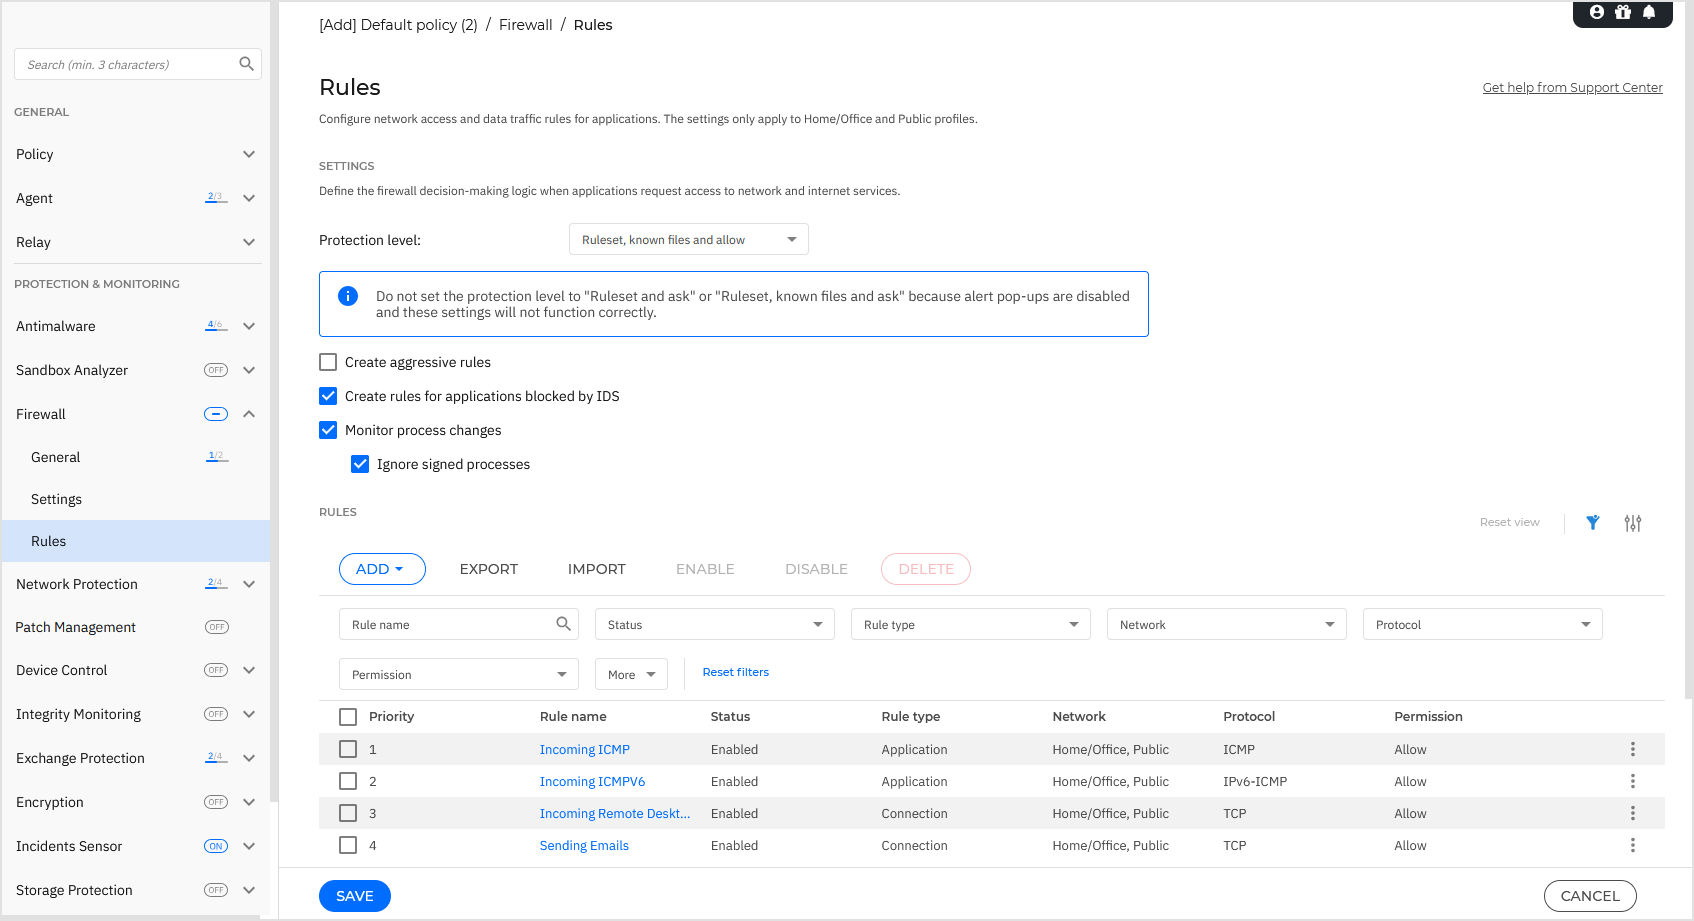The image size is (1694, 921).
Task: Click the notifications bell icon
Action: coord(1649,12)
